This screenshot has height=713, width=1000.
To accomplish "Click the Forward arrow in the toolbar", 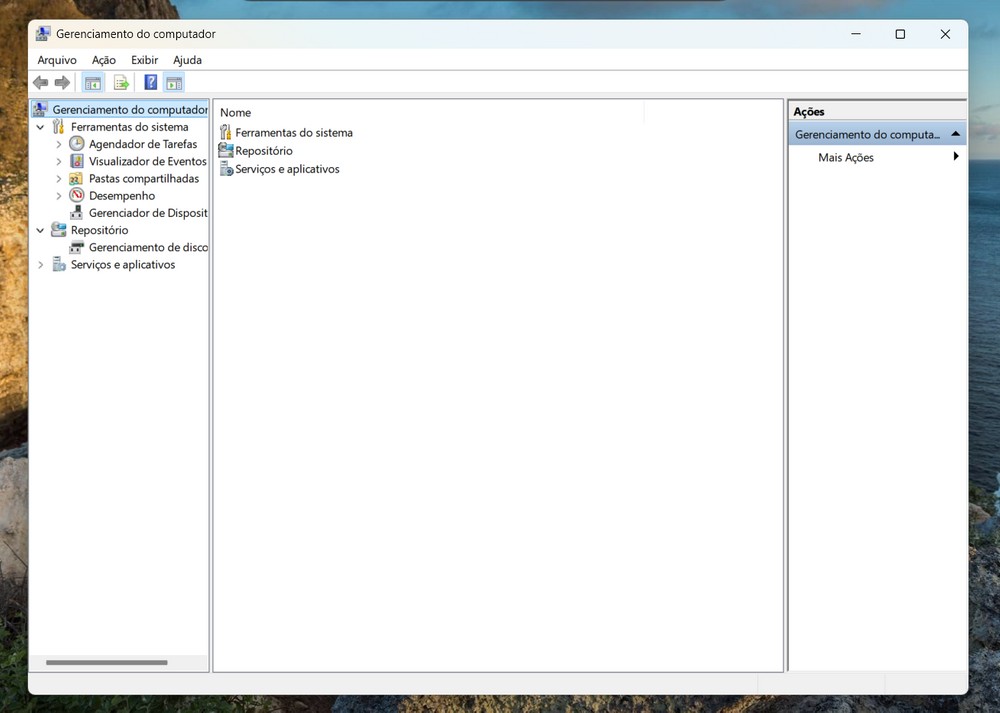I will tap(62, 83).
